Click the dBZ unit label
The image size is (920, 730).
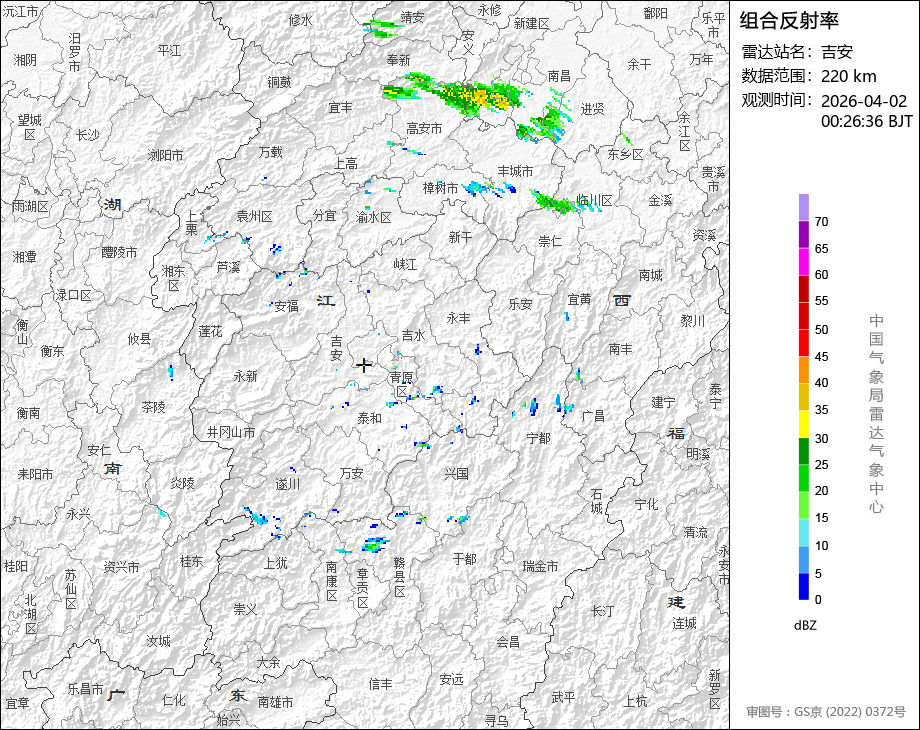pyautogui.click(x=805, y=625)
